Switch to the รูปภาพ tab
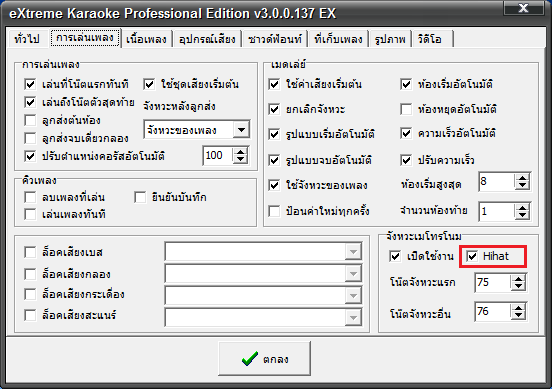The width and height of the screenshot is (552, 389). 390,39
